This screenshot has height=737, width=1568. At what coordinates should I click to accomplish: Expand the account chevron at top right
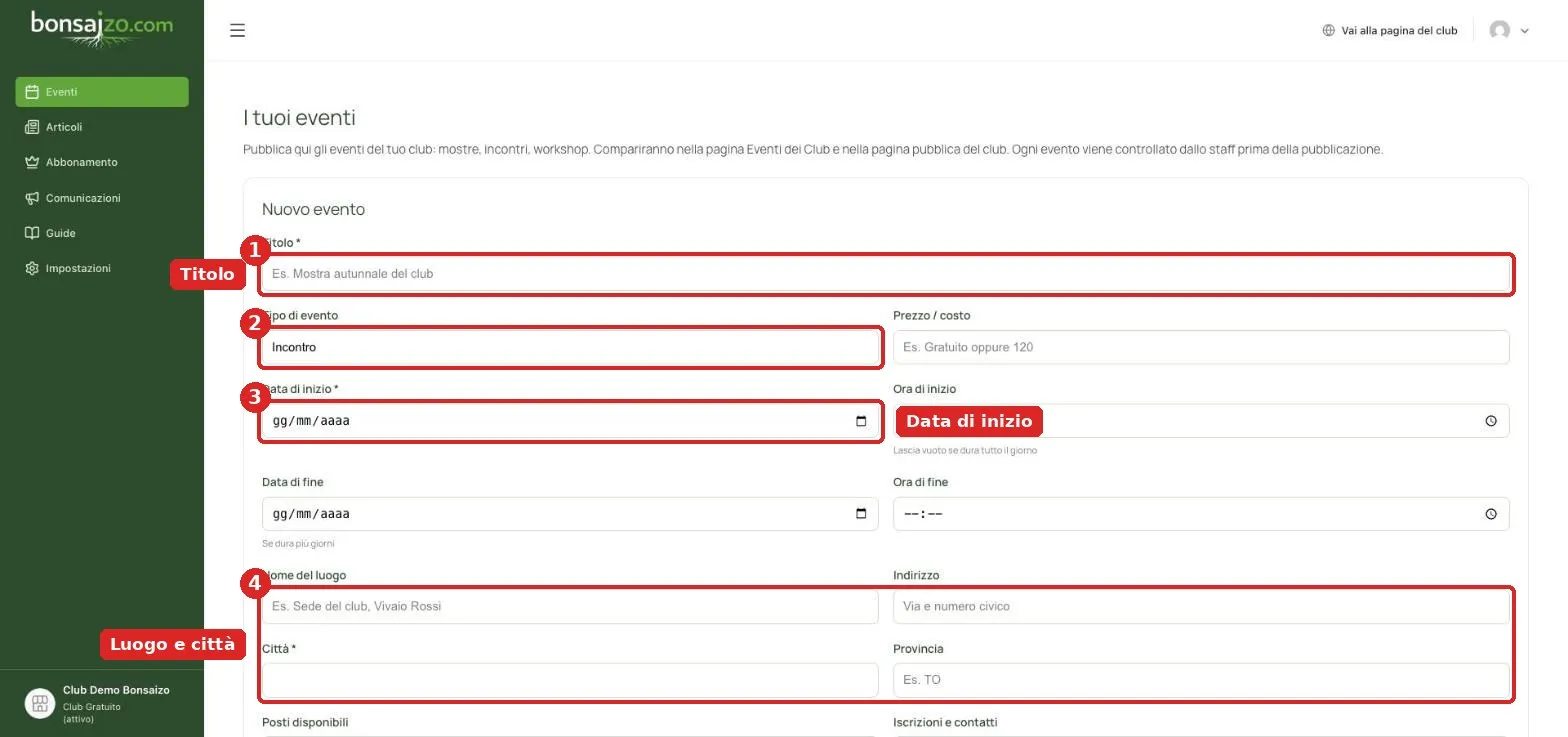[x=1525, y=31]
